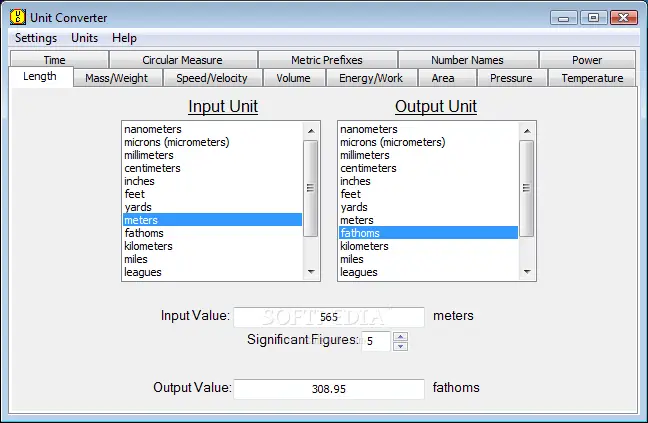Maximize the Unit Converter window
This screenshot has height=423, width=648.
point(593,18)
